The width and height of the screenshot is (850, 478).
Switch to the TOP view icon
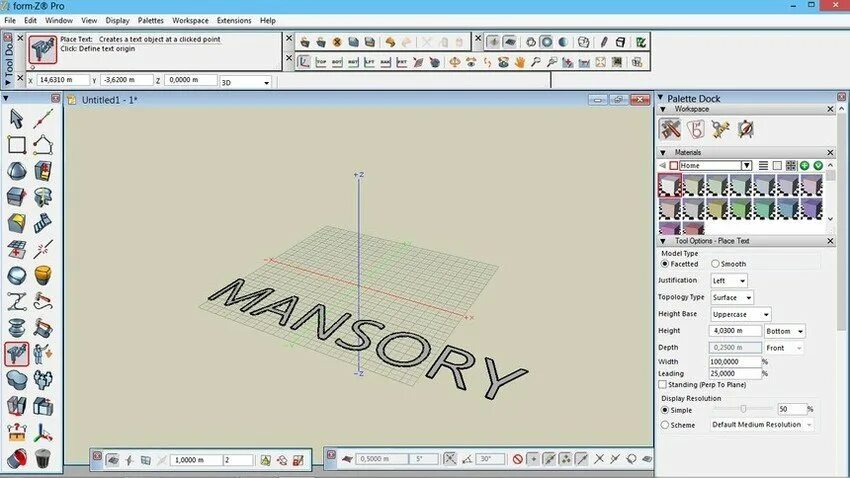pyautogui.click(x=320, y=62)
